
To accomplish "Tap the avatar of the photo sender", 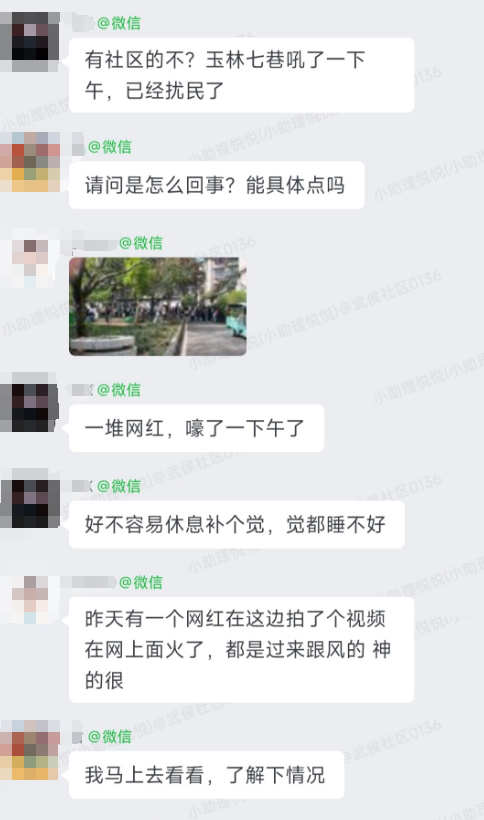I will click(x=30, y=258).
